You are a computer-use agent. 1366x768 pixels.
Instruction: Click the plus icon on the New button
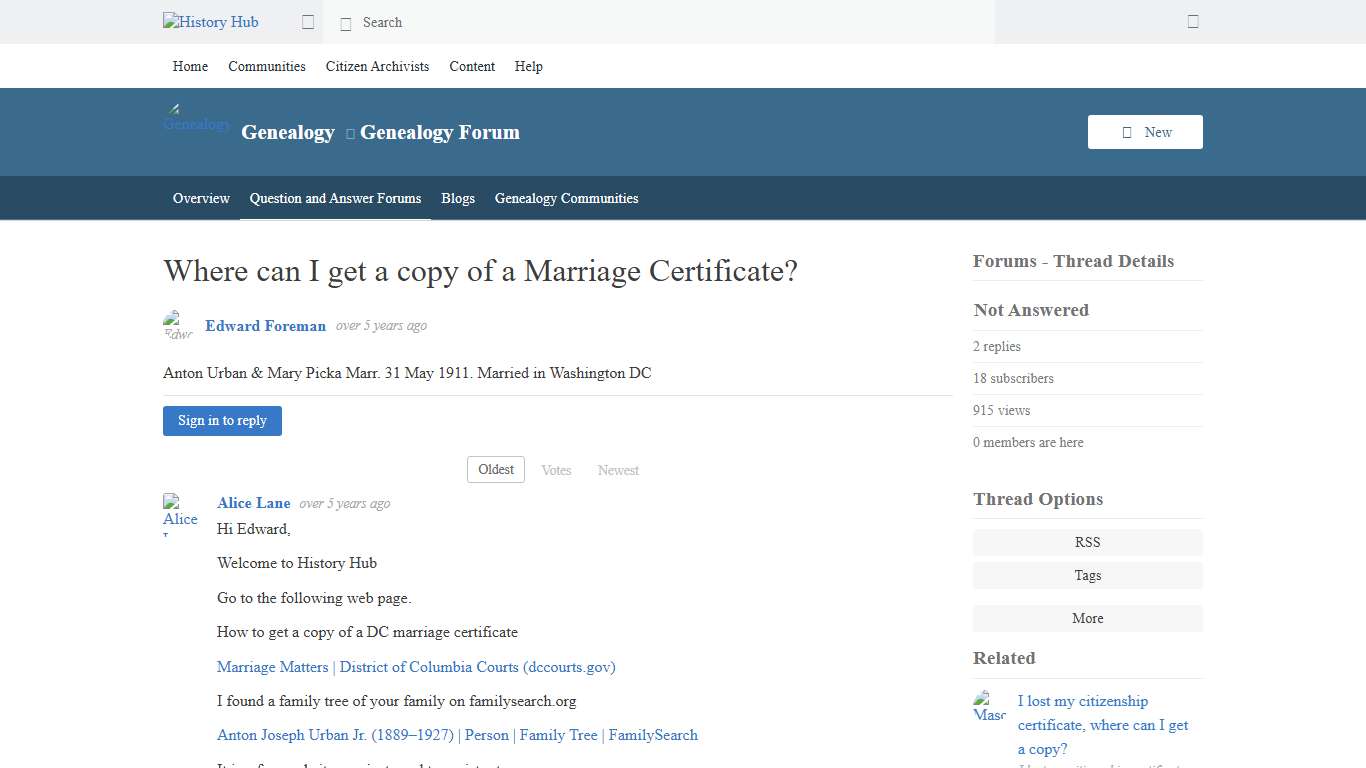pos(1127,131)
